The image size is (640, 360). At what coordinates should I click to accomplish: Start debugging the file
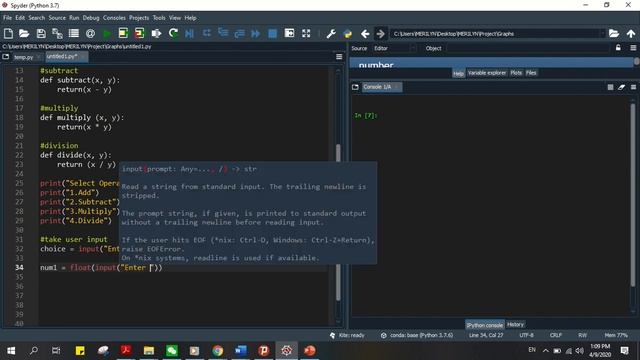pyautogui.click(x=189, y=33)
